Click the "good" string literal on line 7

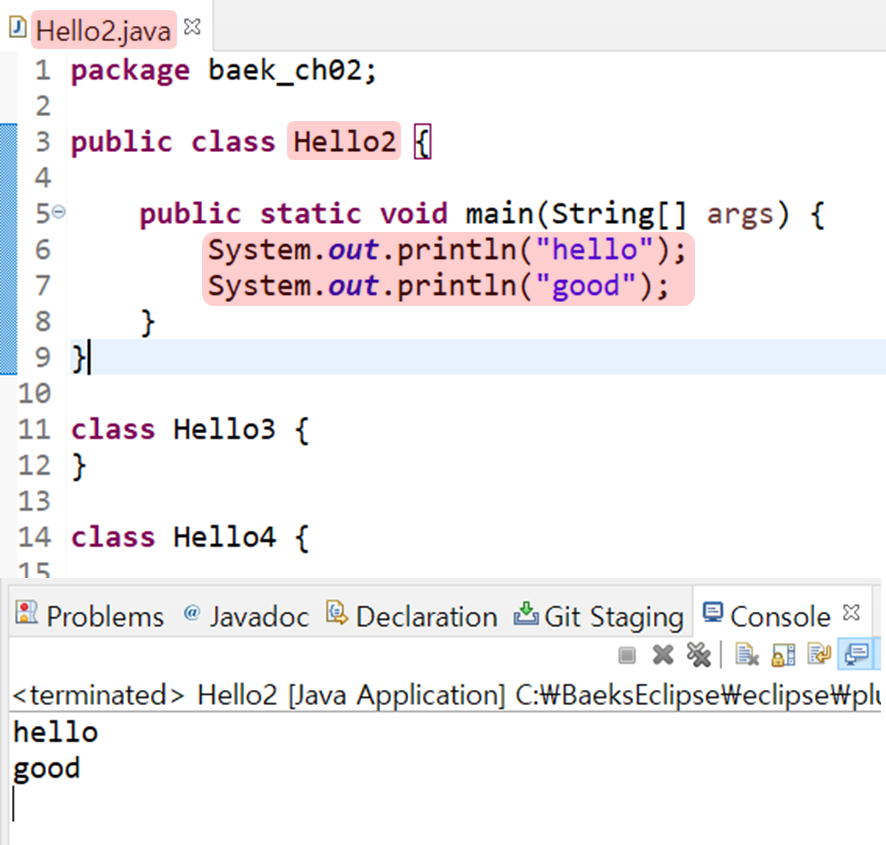click(586, 285)
